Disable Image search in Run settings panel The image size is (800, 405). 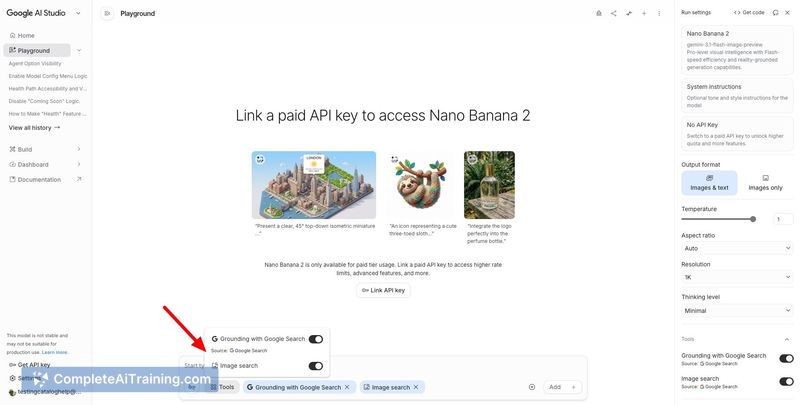pos(786,382)
